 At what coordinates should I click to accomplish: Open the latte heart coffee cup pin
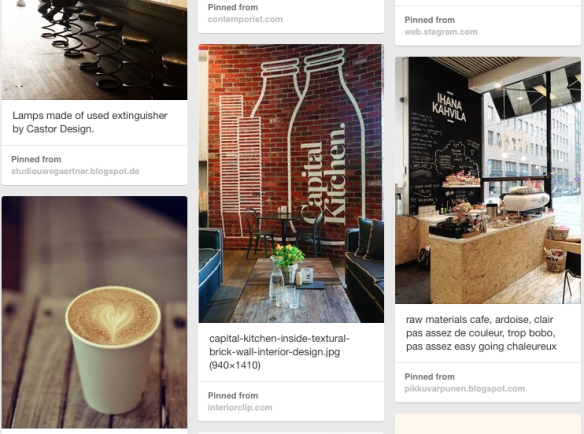[x=94, y=312]
